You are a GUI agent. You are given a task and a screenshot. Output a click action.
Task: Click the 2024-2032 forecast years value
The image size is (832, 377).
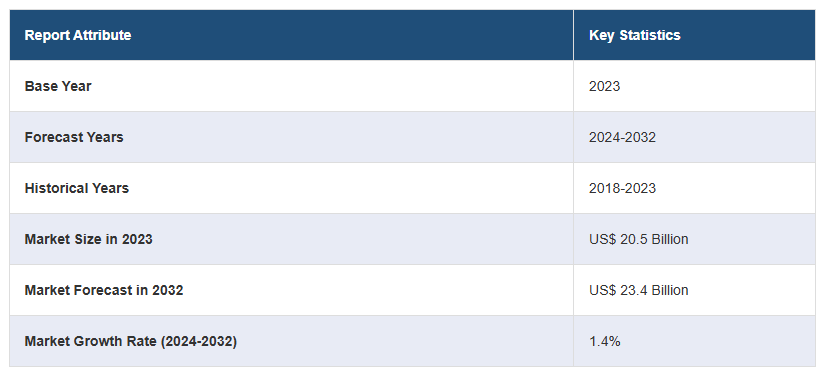pos(622,137)
